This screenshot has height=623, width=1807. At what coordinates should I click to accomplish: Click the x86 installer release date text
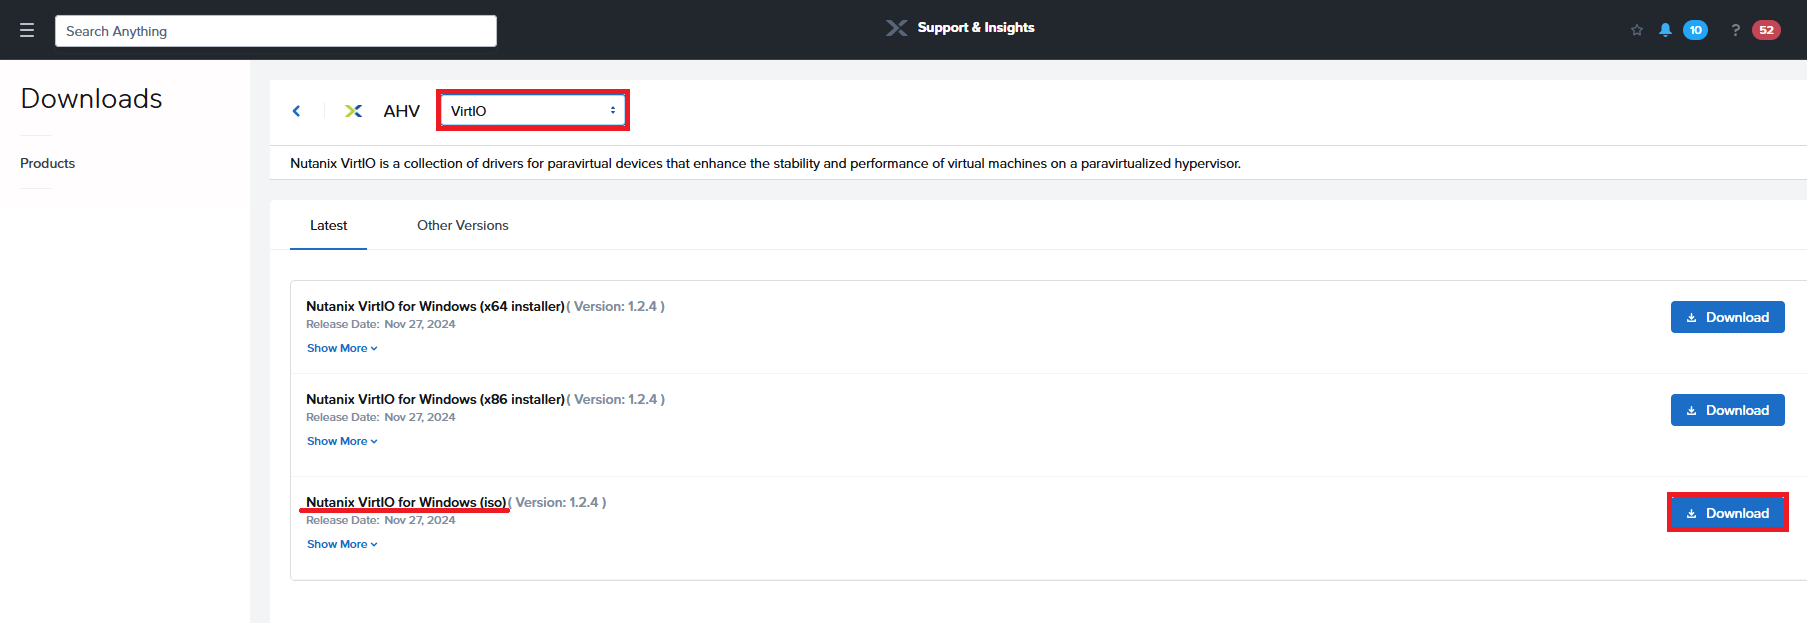(381, 417)
